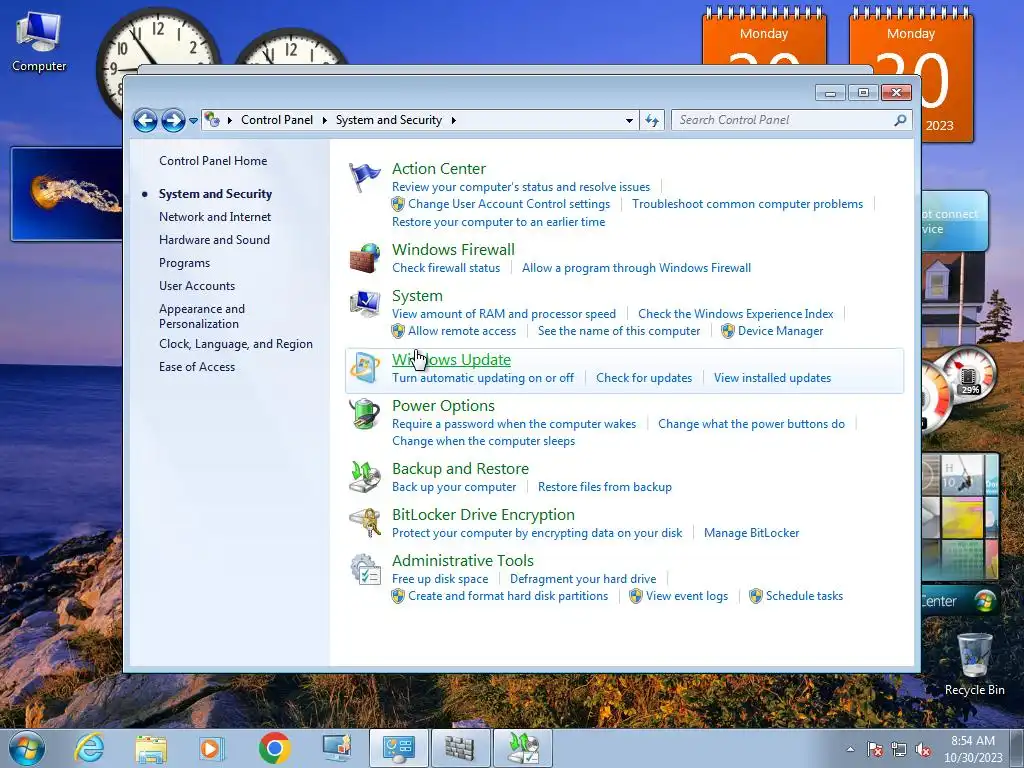The height and width of the screenshot is (768, 1024).
Task: Open the Backup and Restore icon
Action: coord(364,477)
